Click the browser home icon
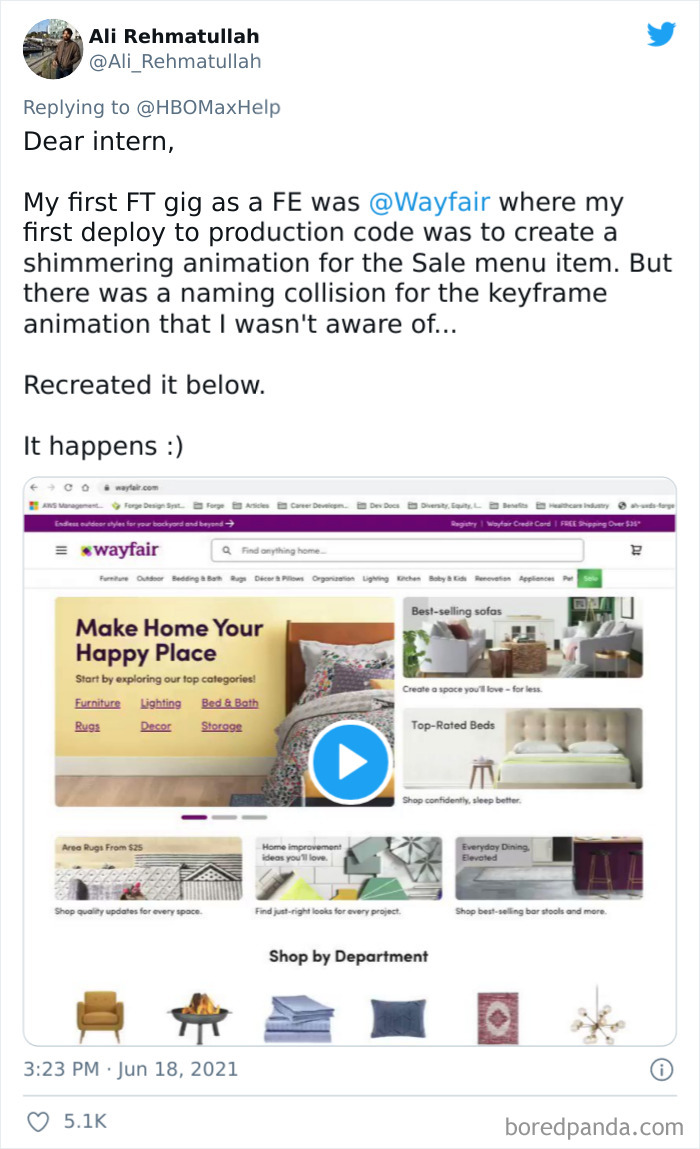The width and height of the screenshot is (700, 1149). coord(86,487)
